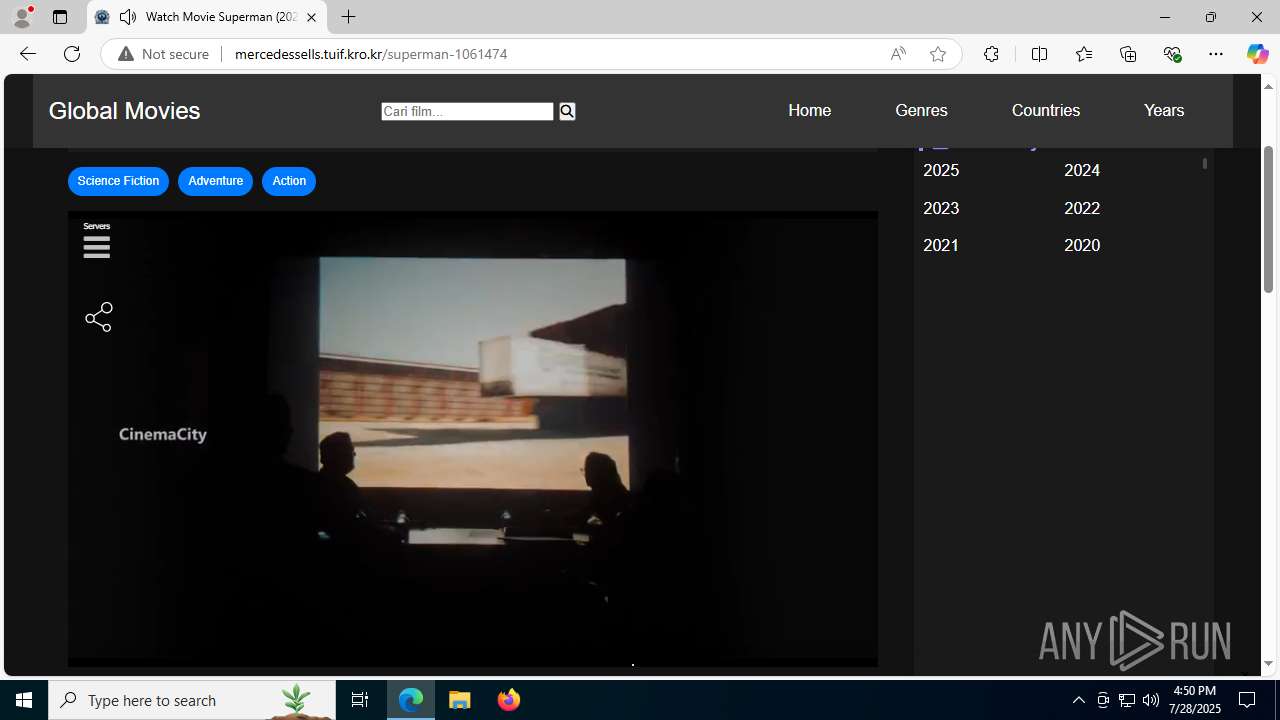Viewport: 1280px width, 720px height.
Task: Open the Windows Start menu
Action: (24, 700)
